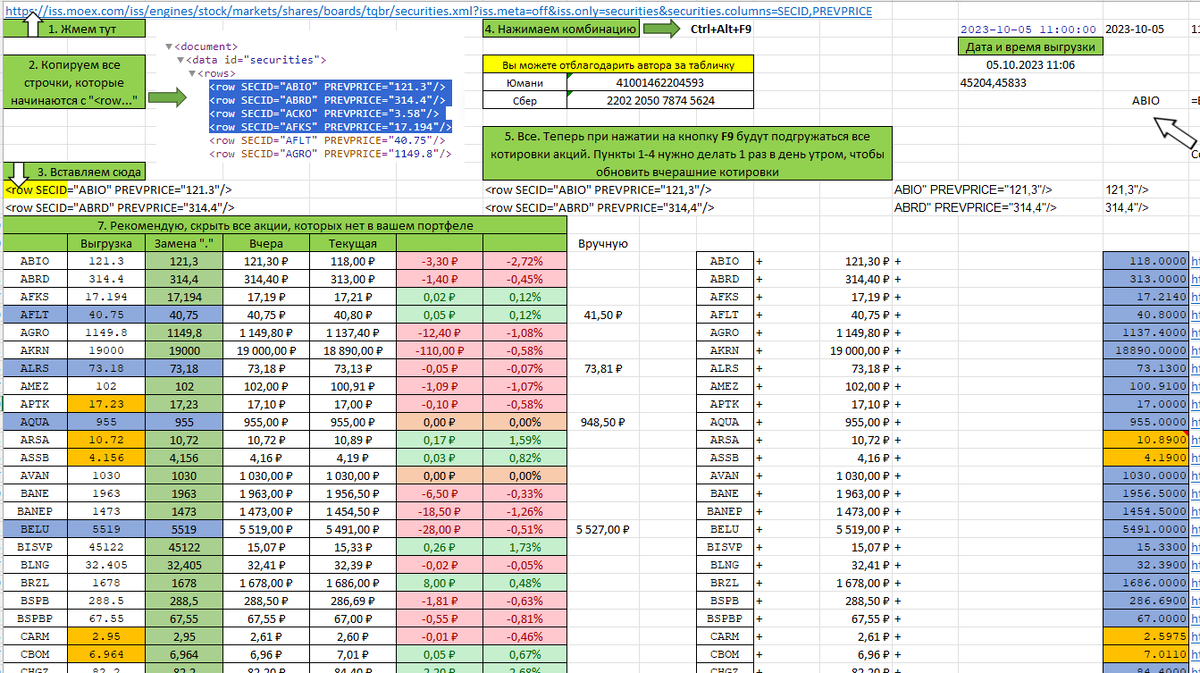1200x673 pixels.
Task: Select the current price 5 491,00 ₽
Action: (353, 529)
